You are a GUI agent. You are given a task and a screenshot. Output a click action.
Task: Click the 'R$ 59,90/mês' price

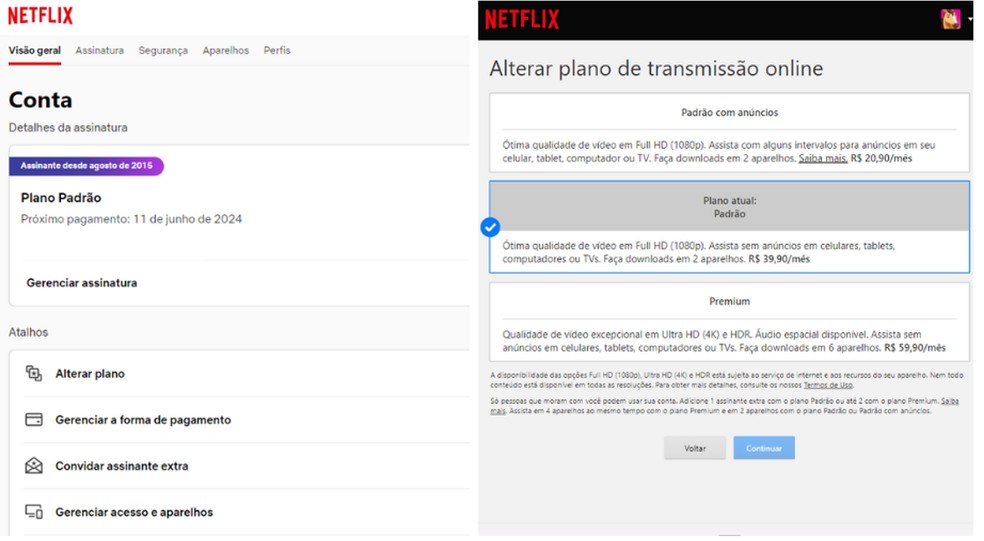coord(915,348)
